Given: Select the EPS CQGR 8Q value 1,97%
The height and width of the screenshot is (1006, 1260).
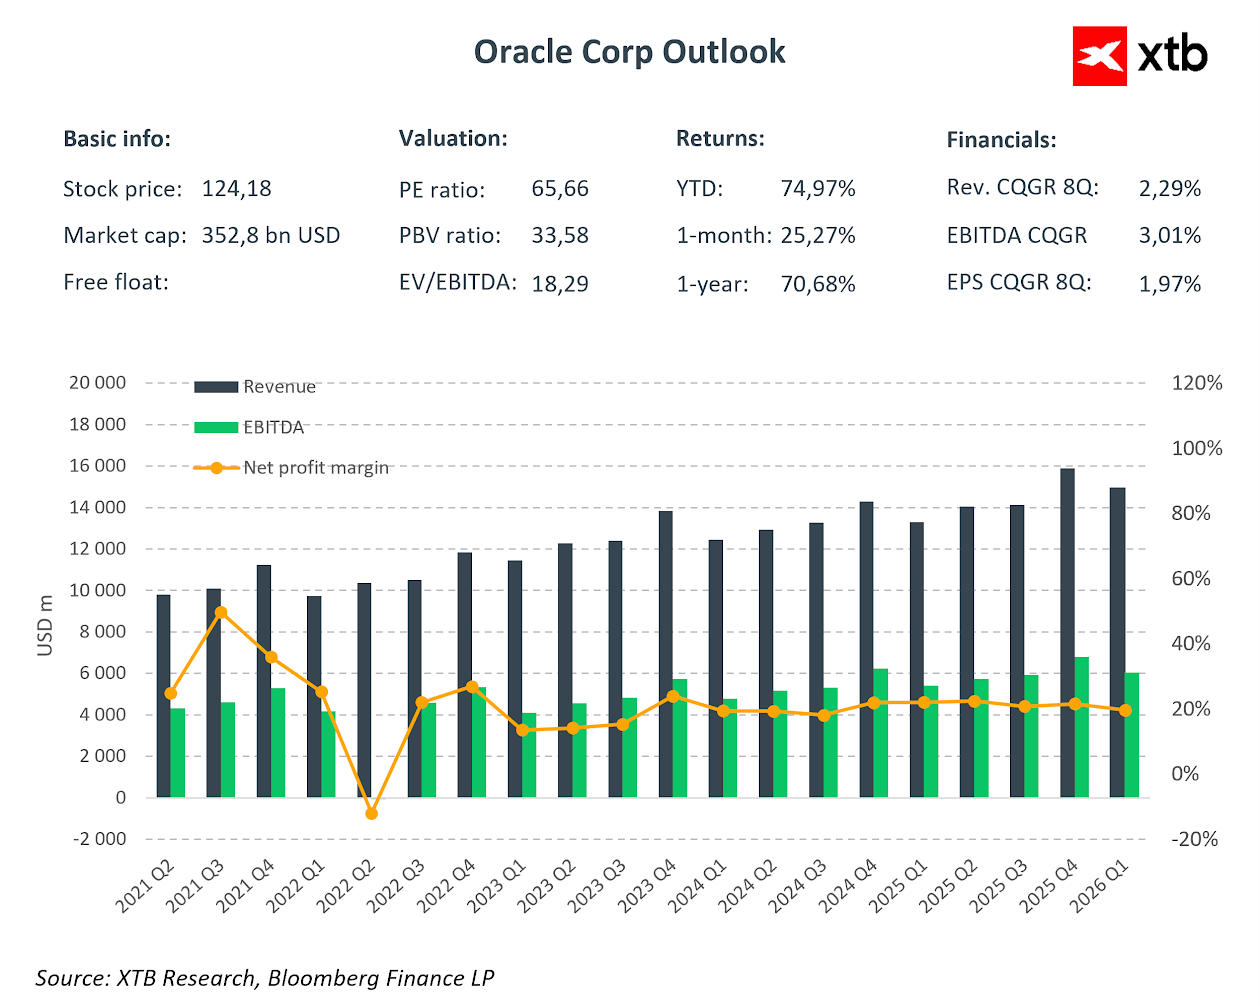Looking at the screenshot, I should click(x=1170, y=284).
